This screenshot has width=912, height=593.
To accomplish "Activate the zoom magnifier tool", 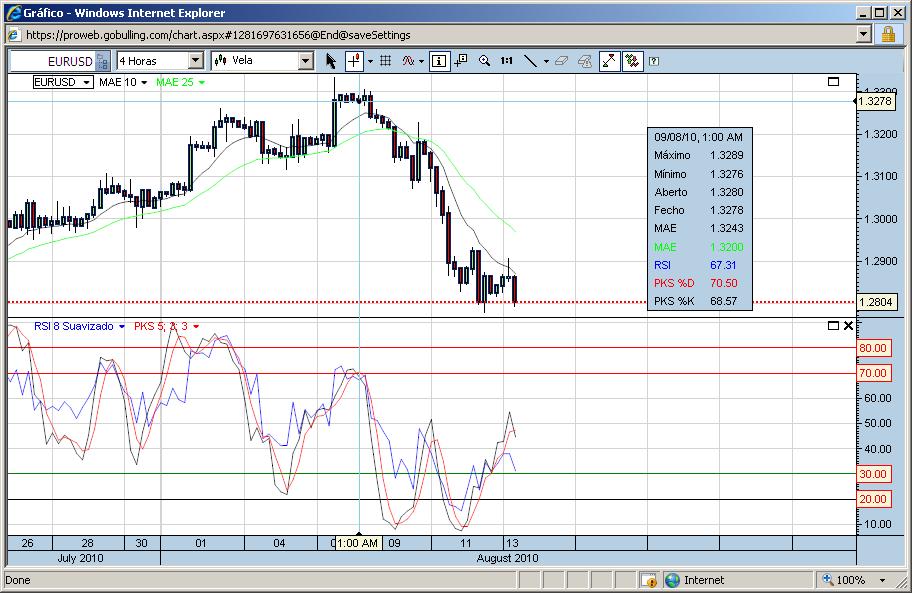I will 484,60.
